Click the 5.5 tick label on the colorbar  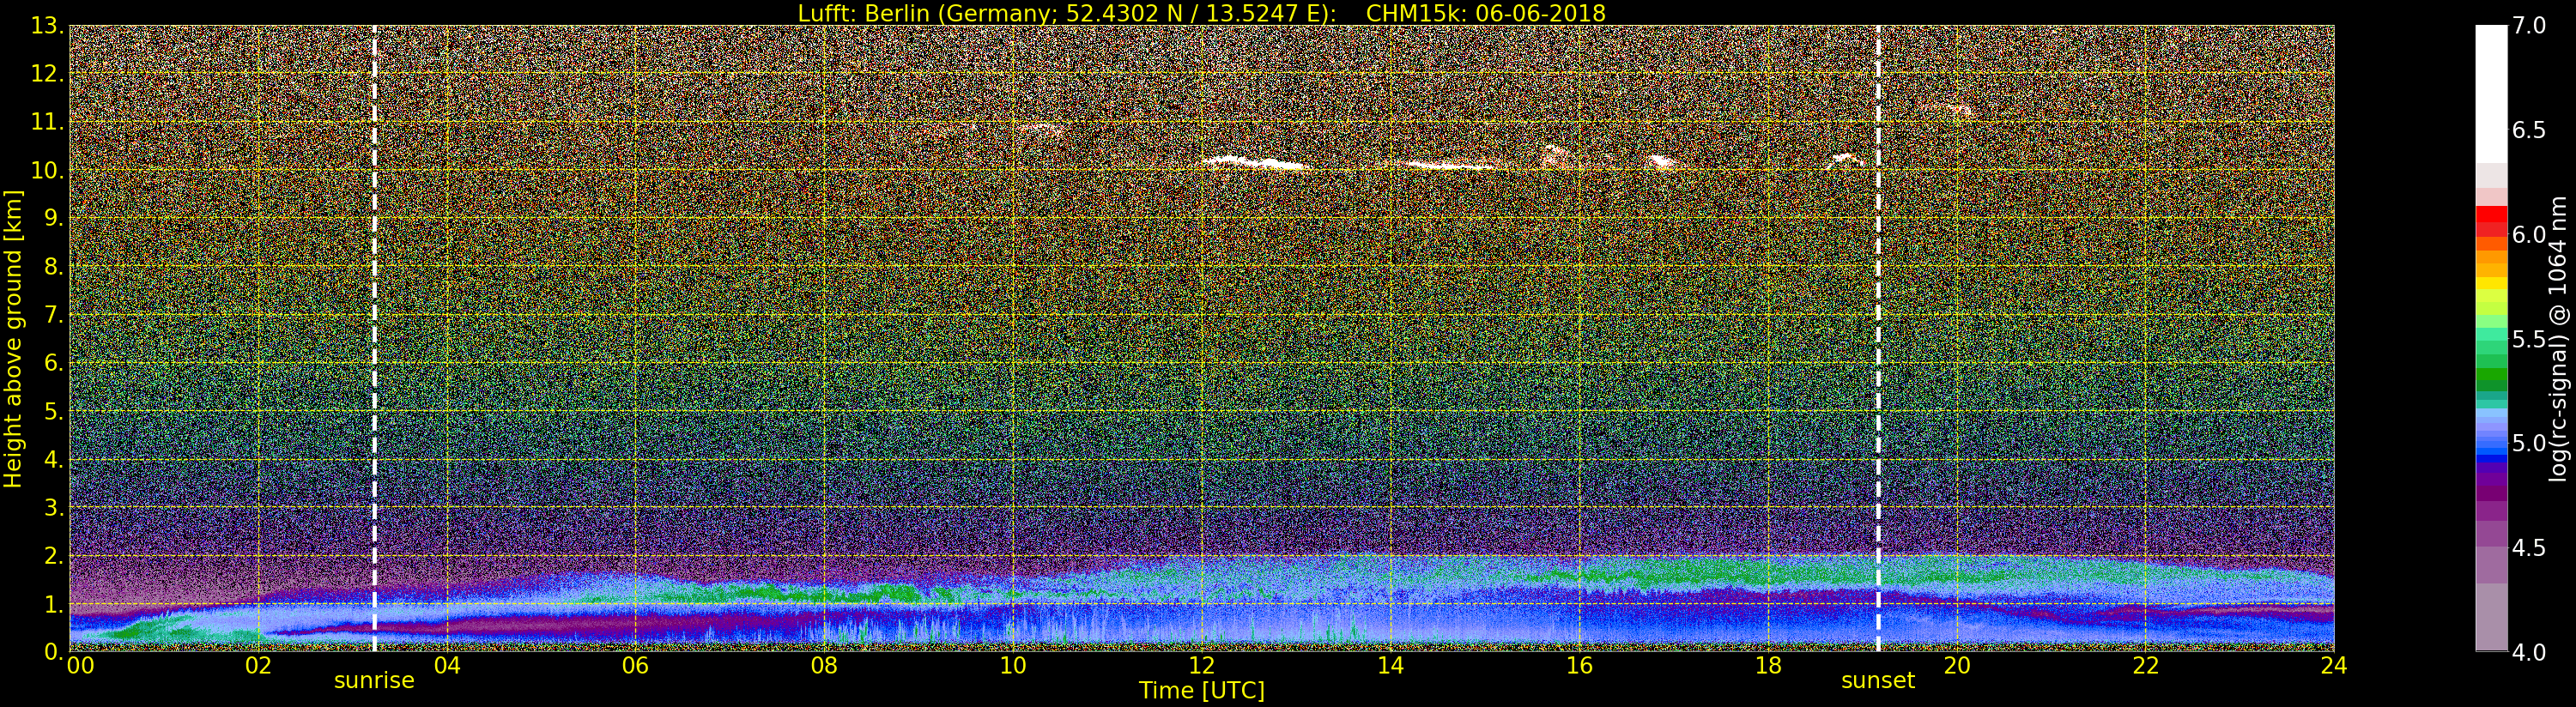(x=2530, y=339)
